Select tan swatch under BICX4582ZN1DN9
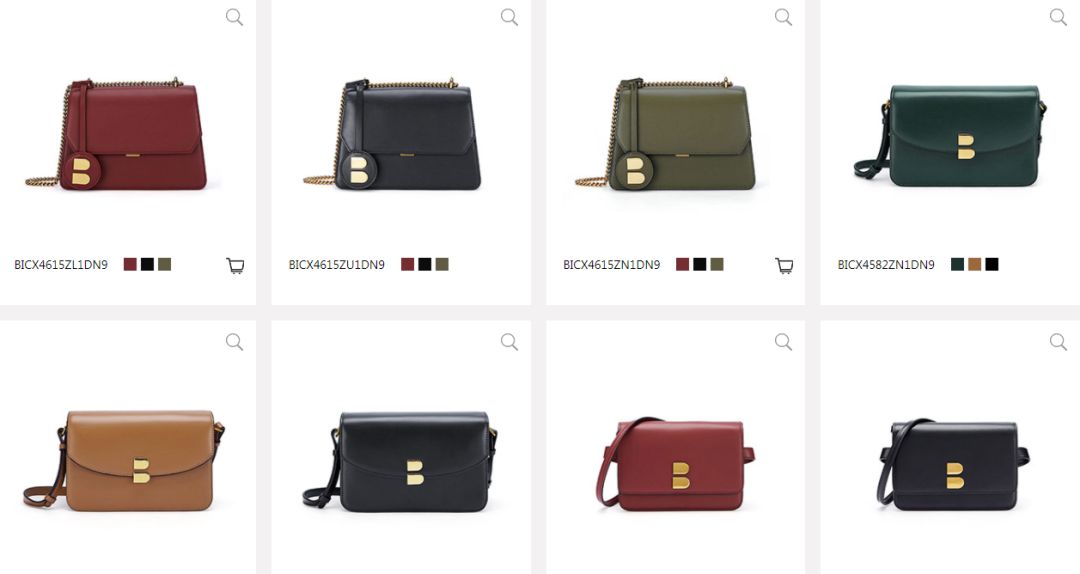The image size is (1080, 574). pos(975,265)
